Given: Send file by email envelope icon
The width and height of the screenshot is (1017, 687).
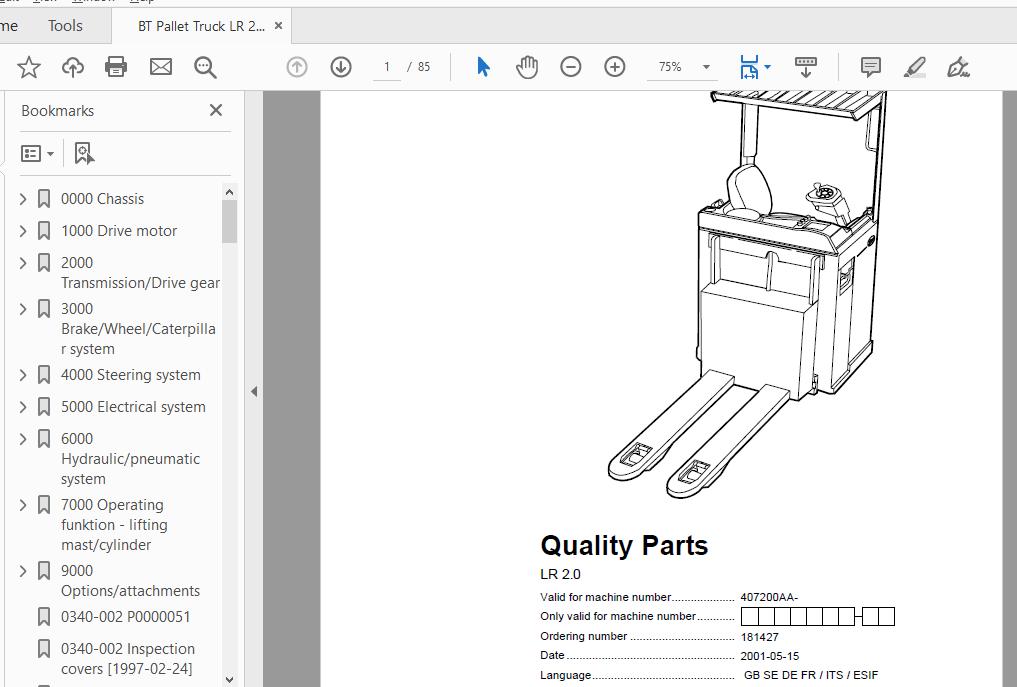Looking at the screenshot, I should click(161, 67).
